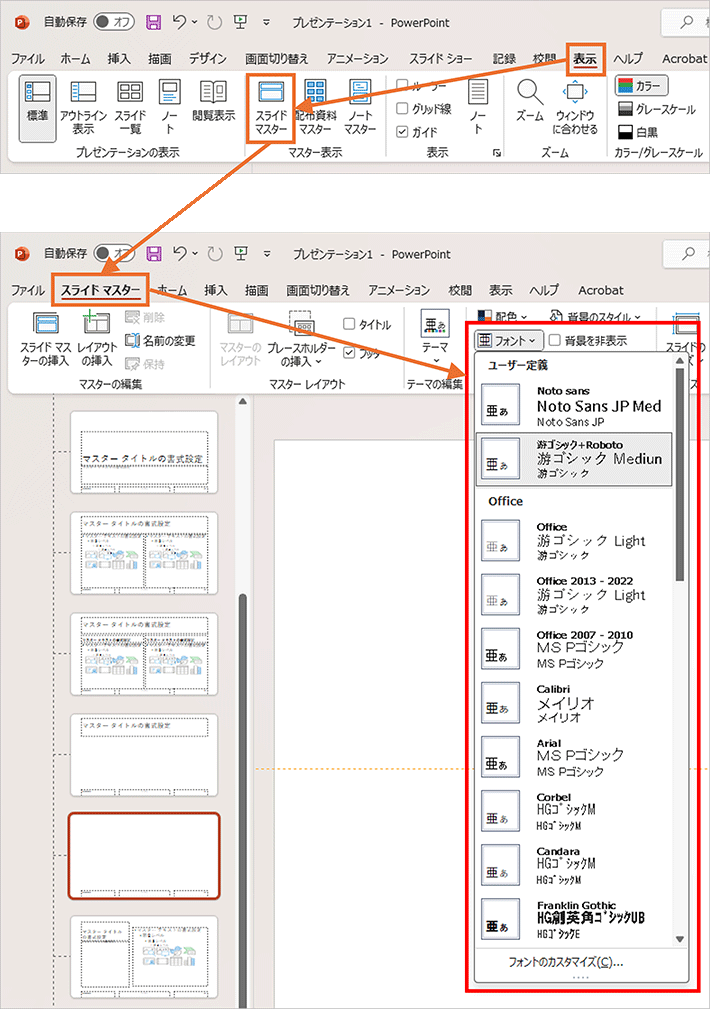Uncheck フッター checkbox
Viewport: 710px width, 1009px height.
pyautogui.click(x=349, y=352)
